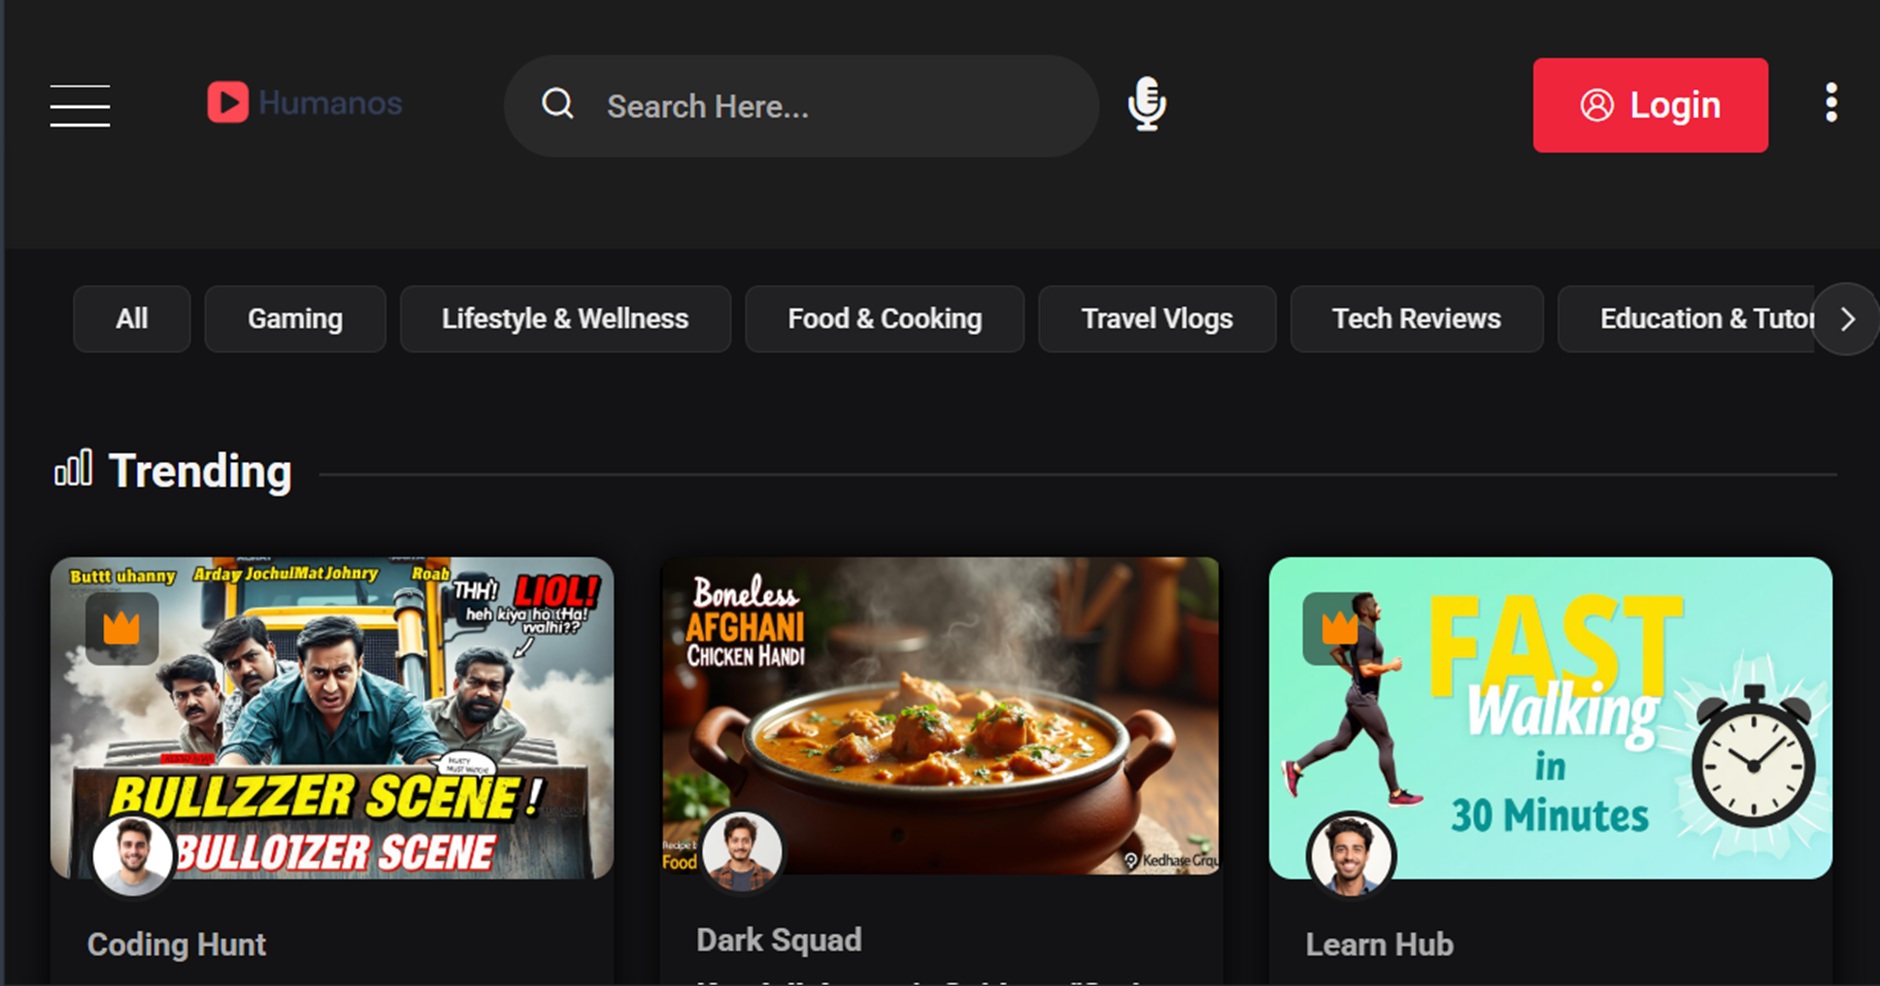Select the All category filter
The image size is (1880, 986).
(131, 319)
